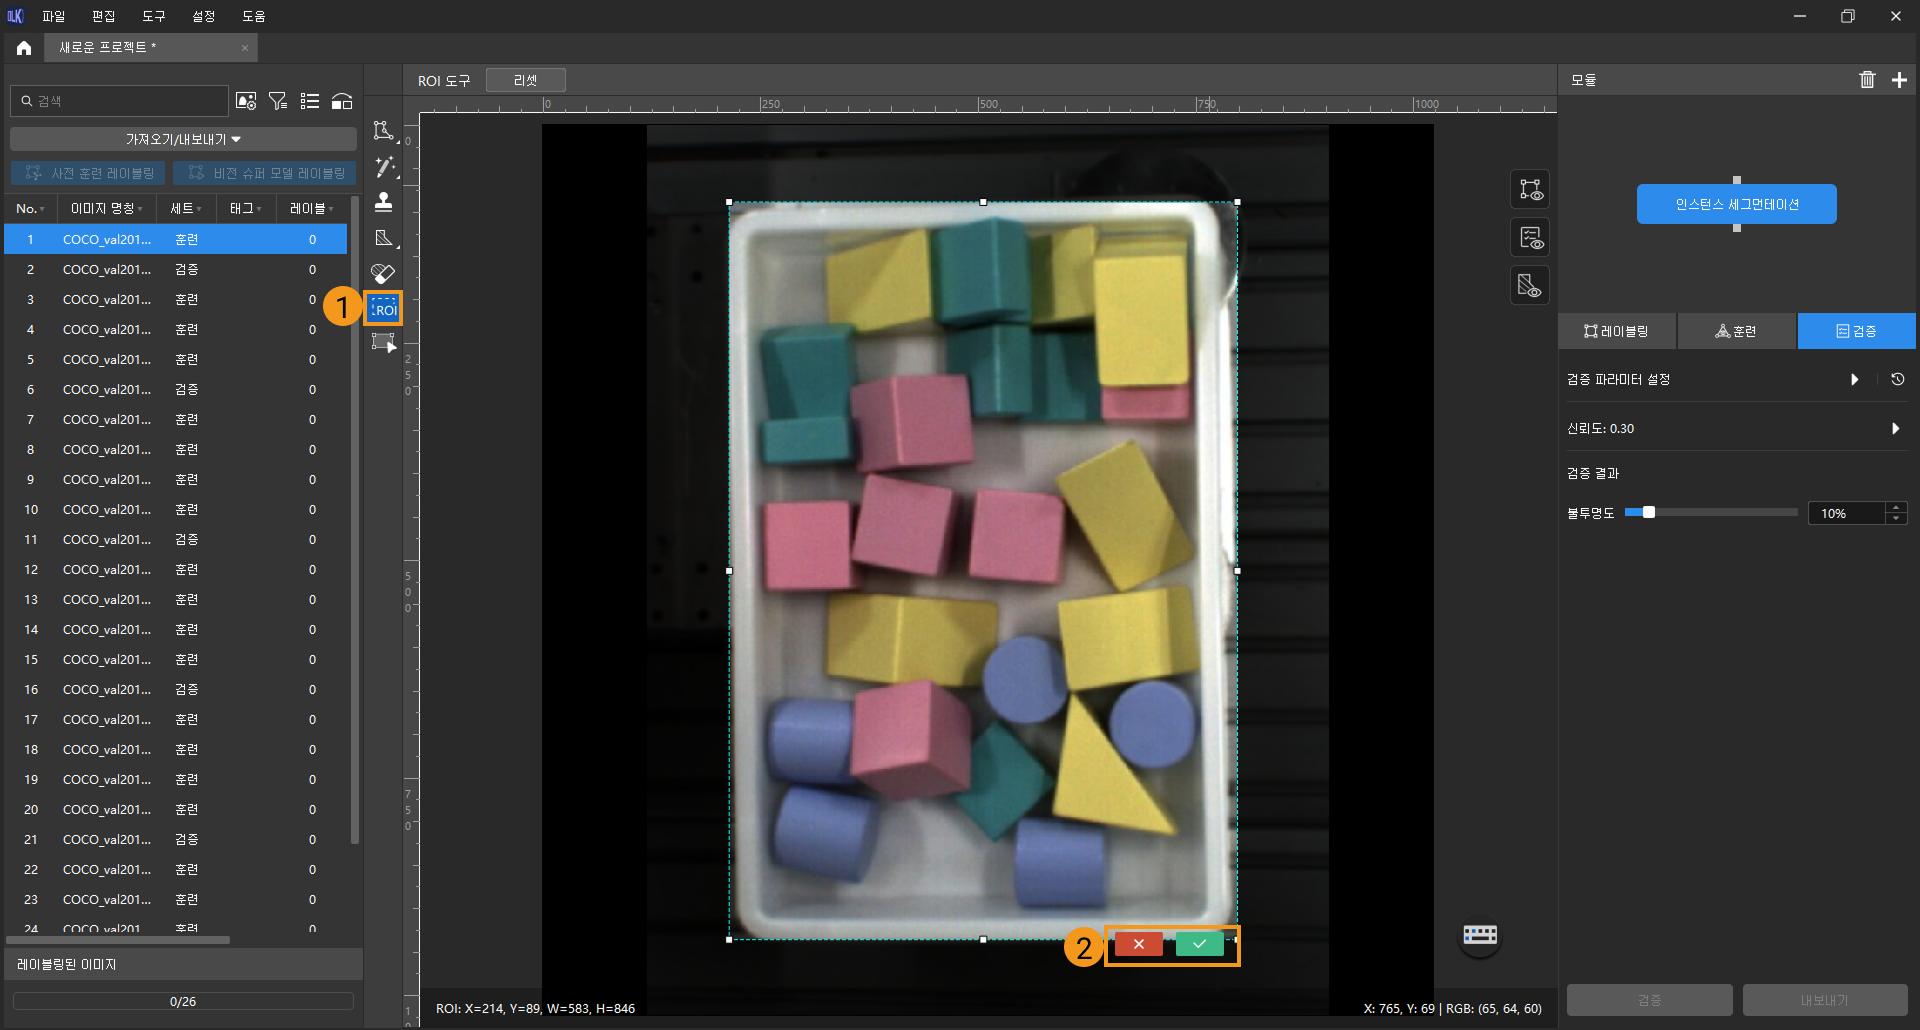Add a new module with the plus icon

click(1899, 80)
